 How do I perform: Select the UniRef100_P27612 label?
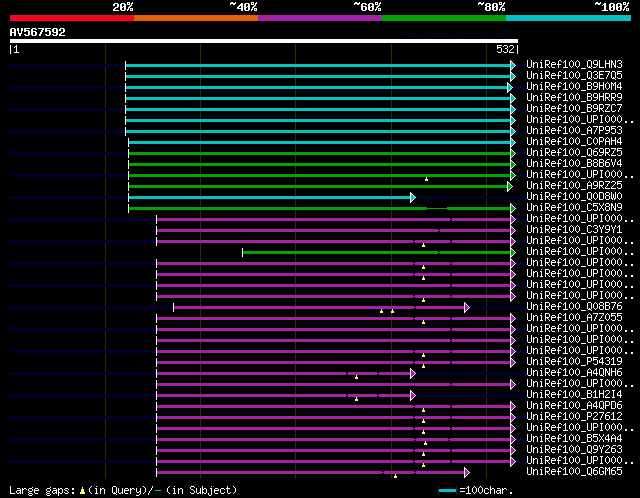pos(574,417)
